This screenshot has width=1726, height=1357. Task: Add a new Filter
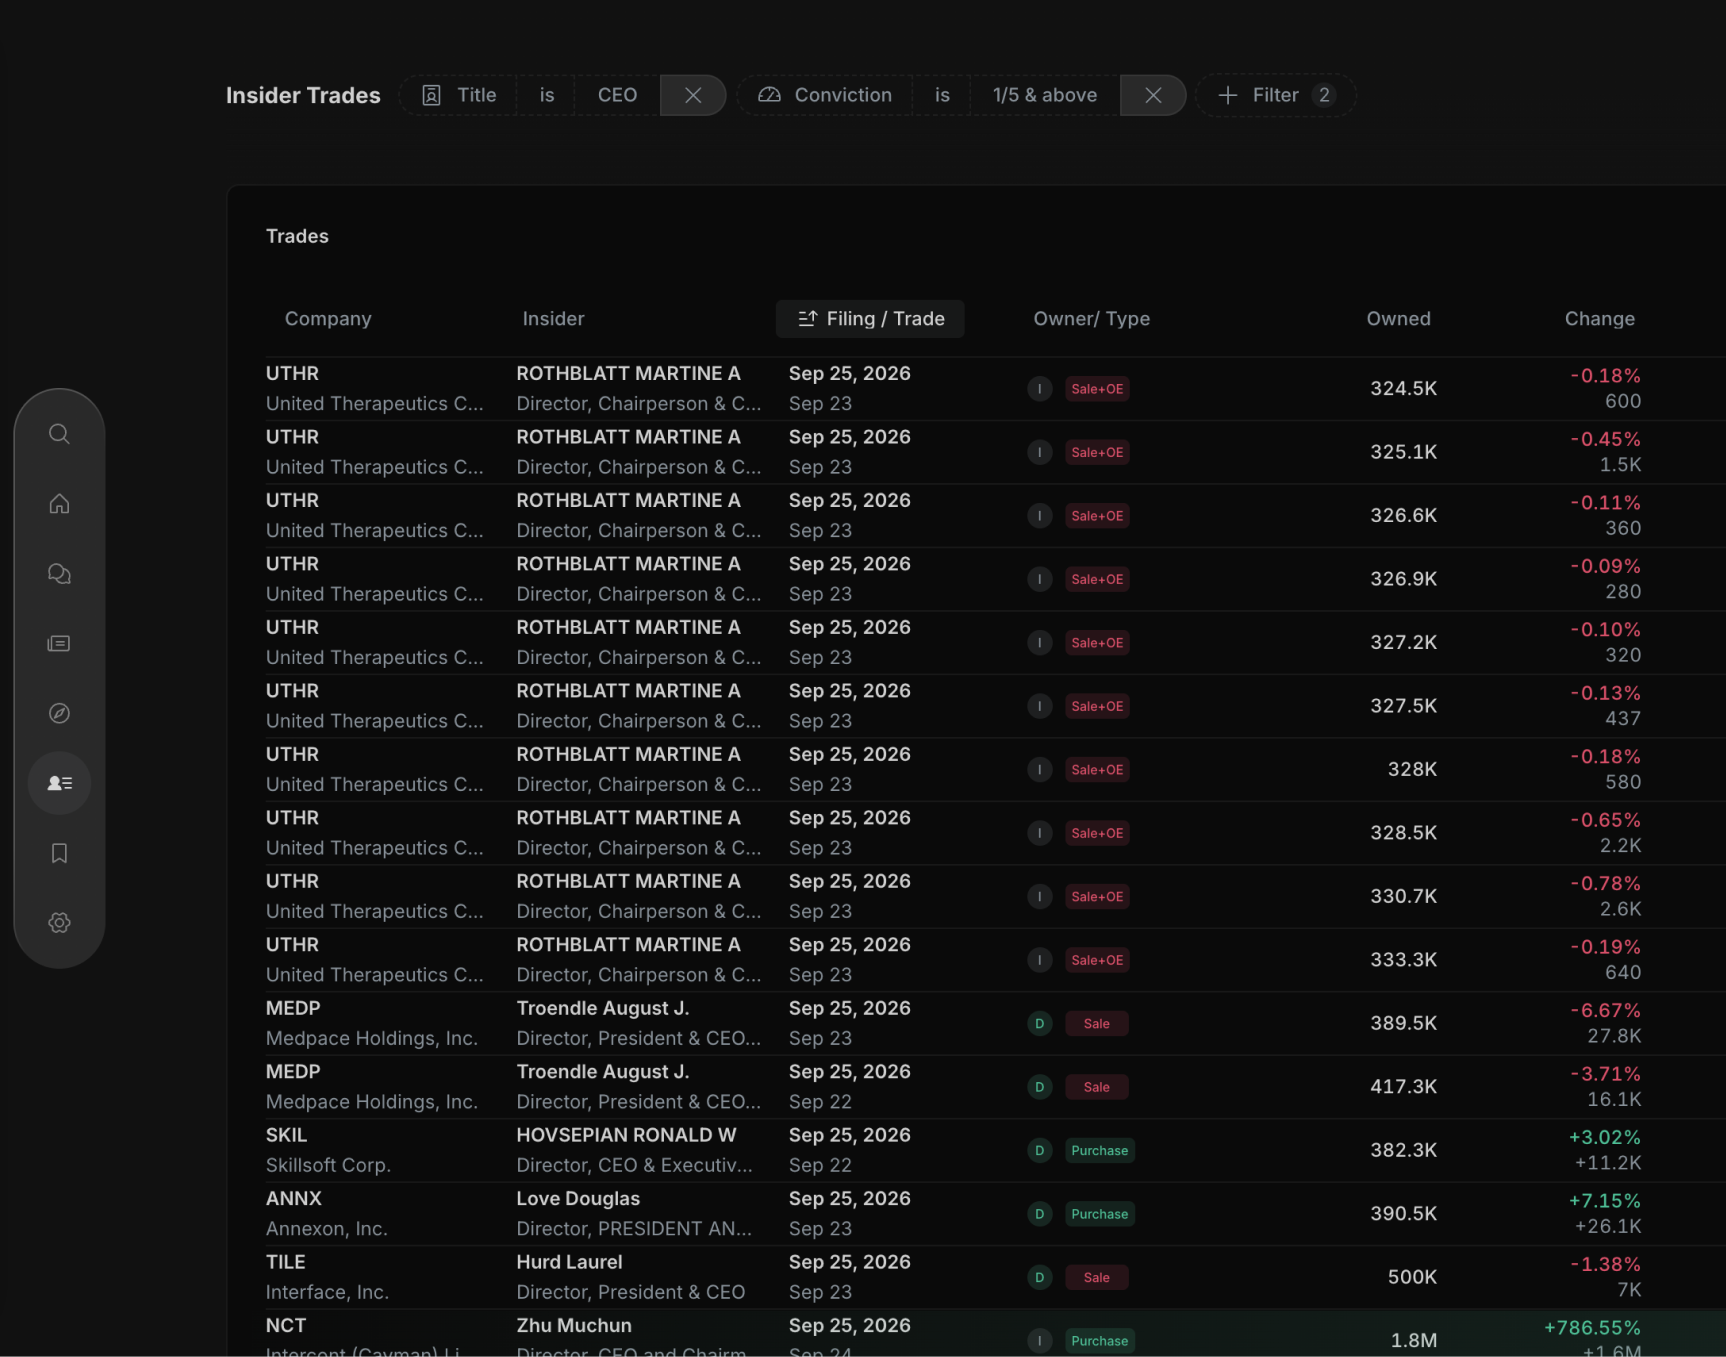(1275, 95)
